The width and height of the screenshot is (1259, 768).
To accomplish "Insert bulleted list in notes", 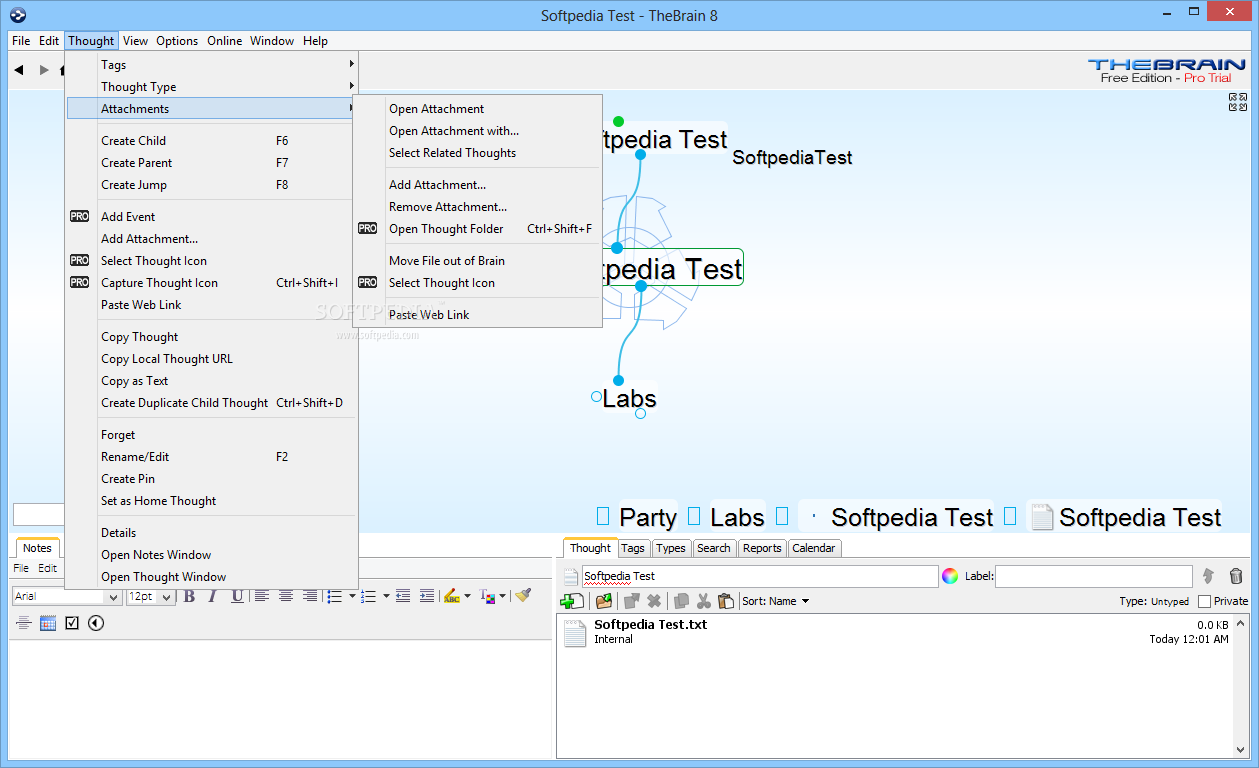I will click(x=335, y=596).
